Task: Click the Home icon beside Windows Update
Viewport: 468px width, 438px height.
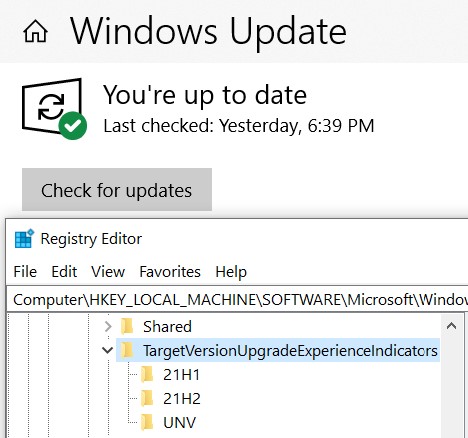Action: (35, 31)
